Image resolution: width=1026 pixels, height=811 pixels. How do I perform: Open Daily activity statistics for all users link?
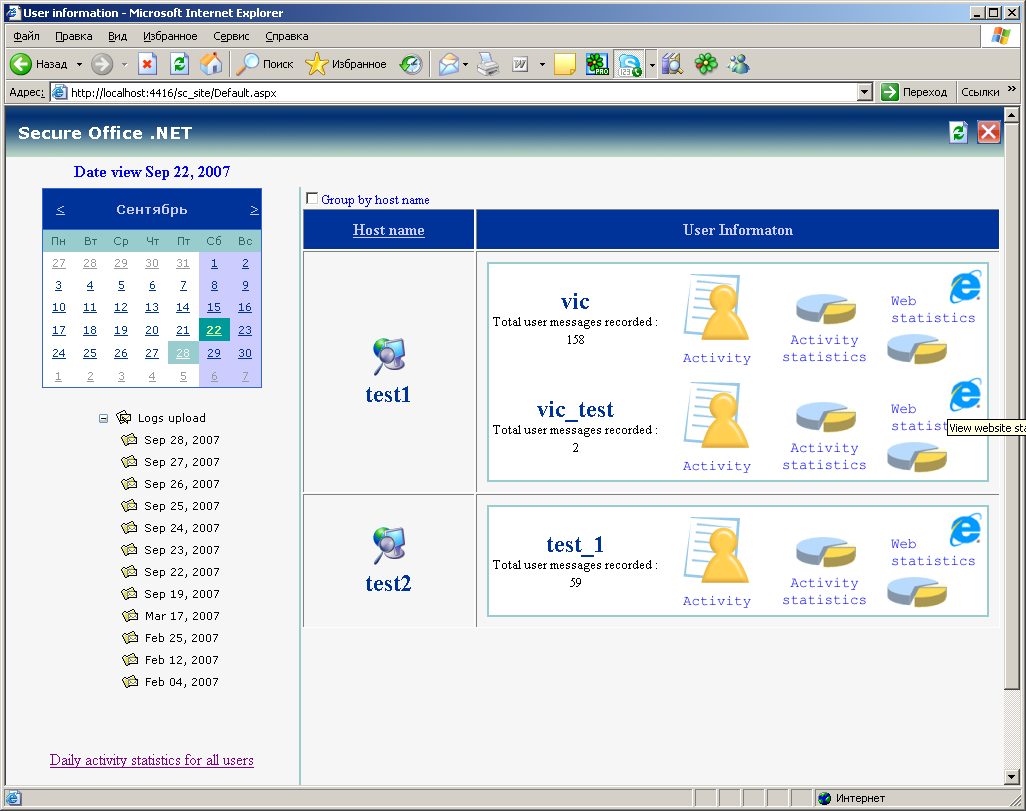coord(152,760)
